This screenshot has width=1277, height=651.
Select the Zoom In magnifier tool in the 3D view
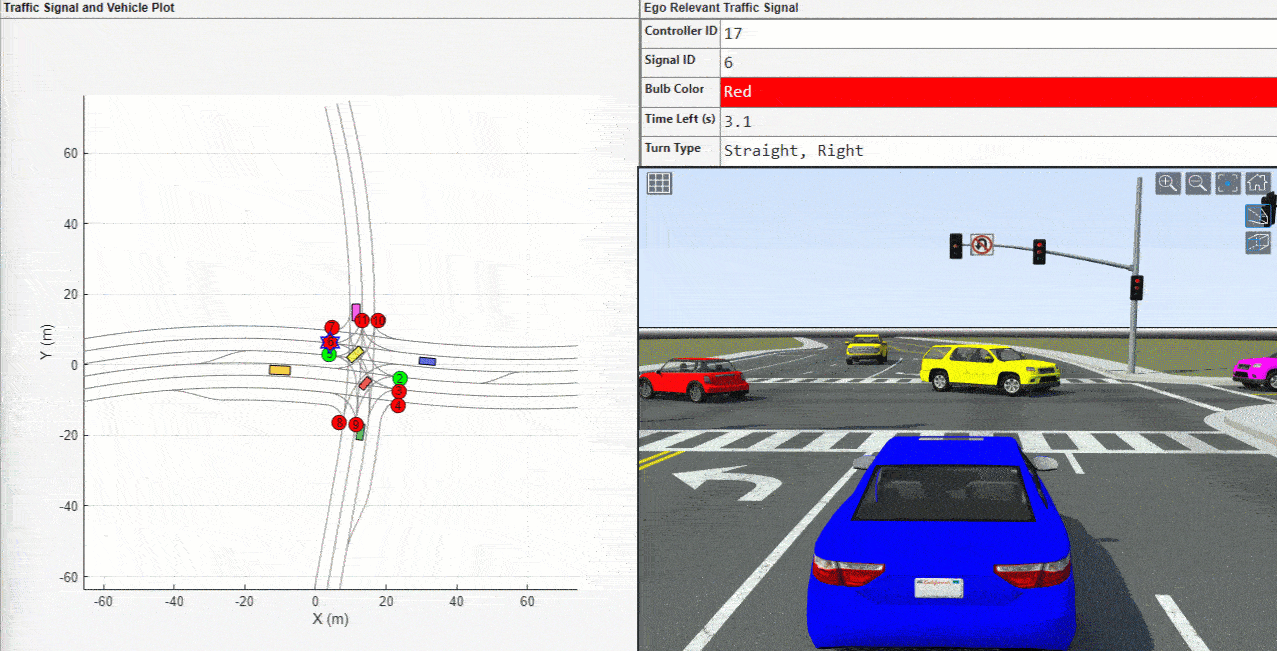point(1168,183)
